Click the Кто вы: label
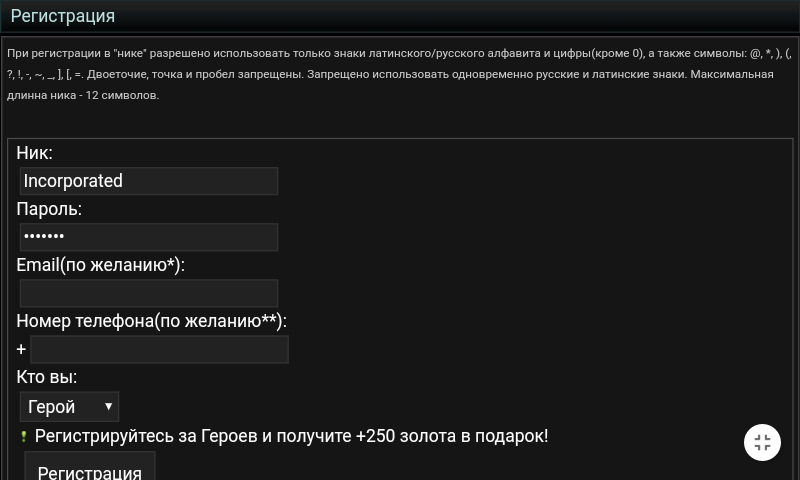The image size is (800, 480). (x=46, y=377)
